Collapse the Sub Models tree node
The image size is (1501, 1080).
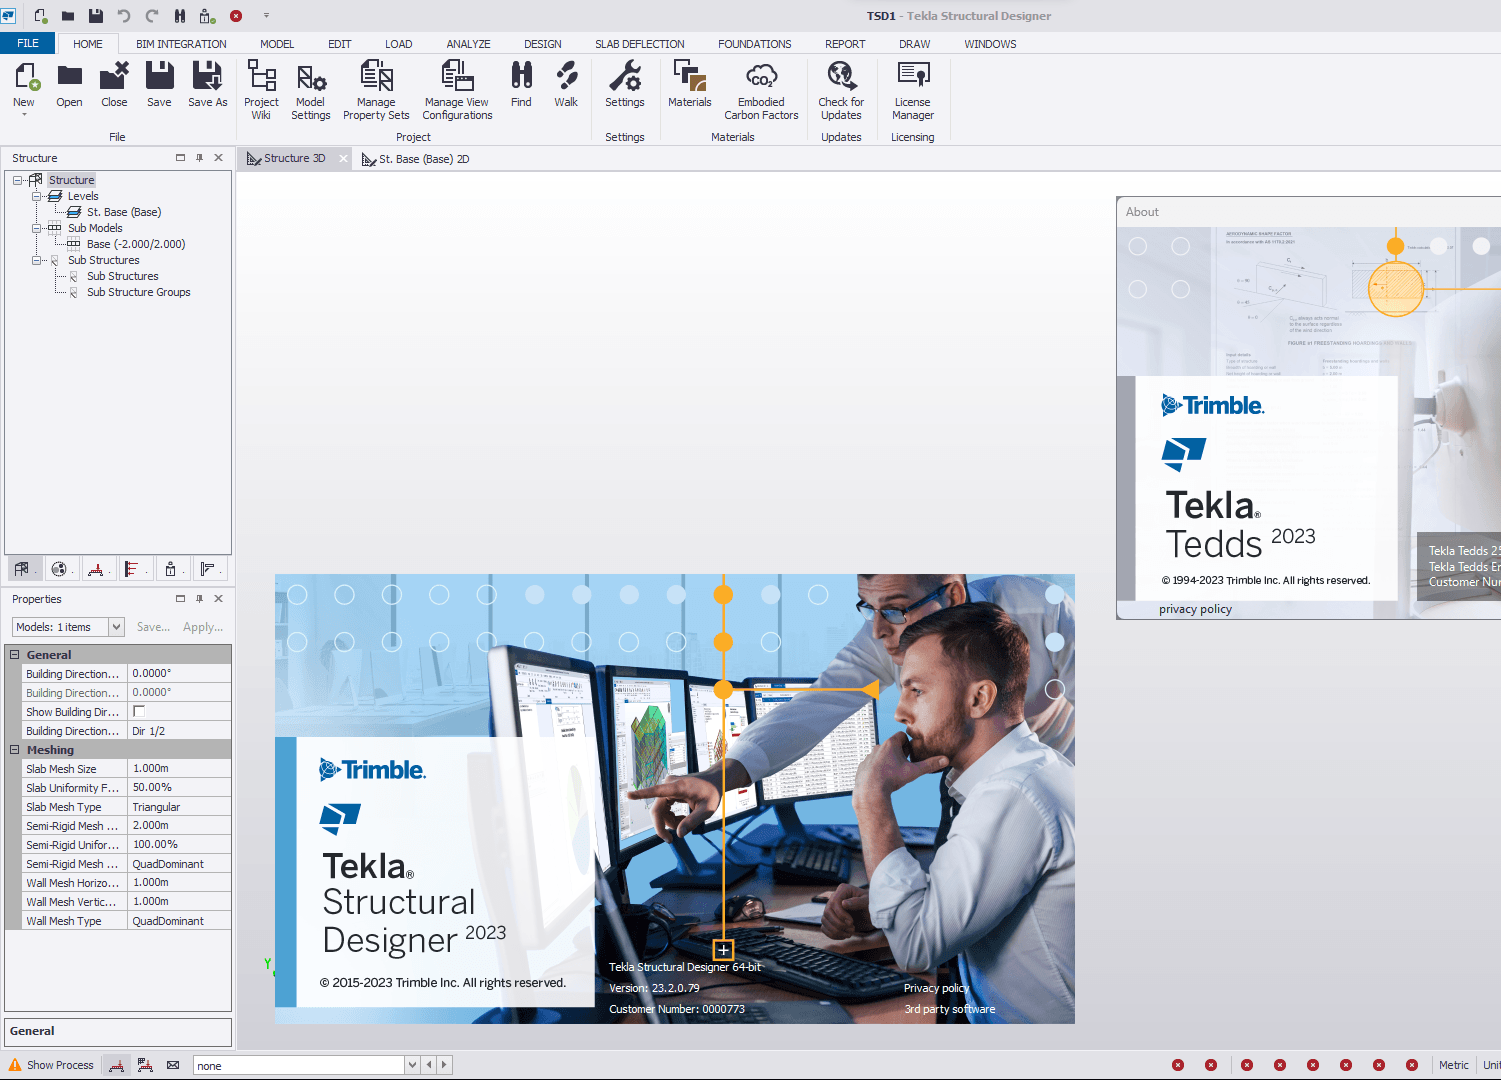(x=36, y=228)
